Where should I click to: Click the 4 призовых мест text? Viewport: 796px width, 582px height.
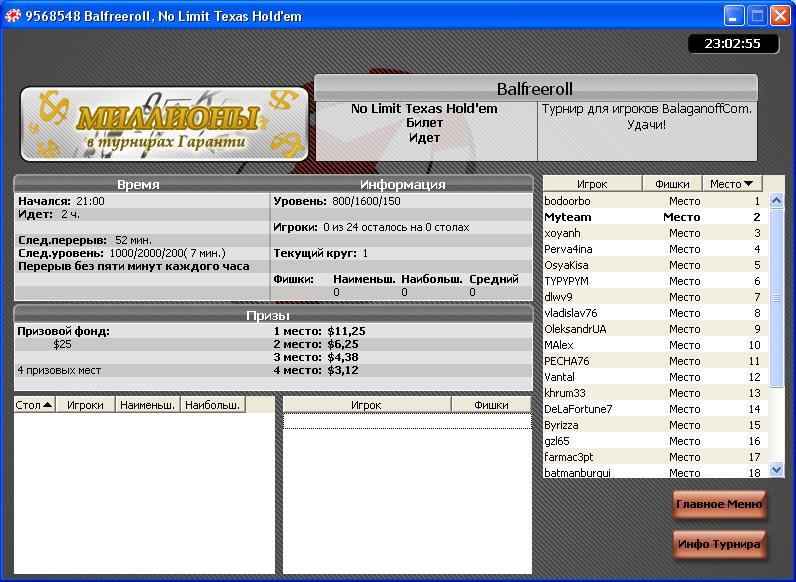click(x=59, y=370)
